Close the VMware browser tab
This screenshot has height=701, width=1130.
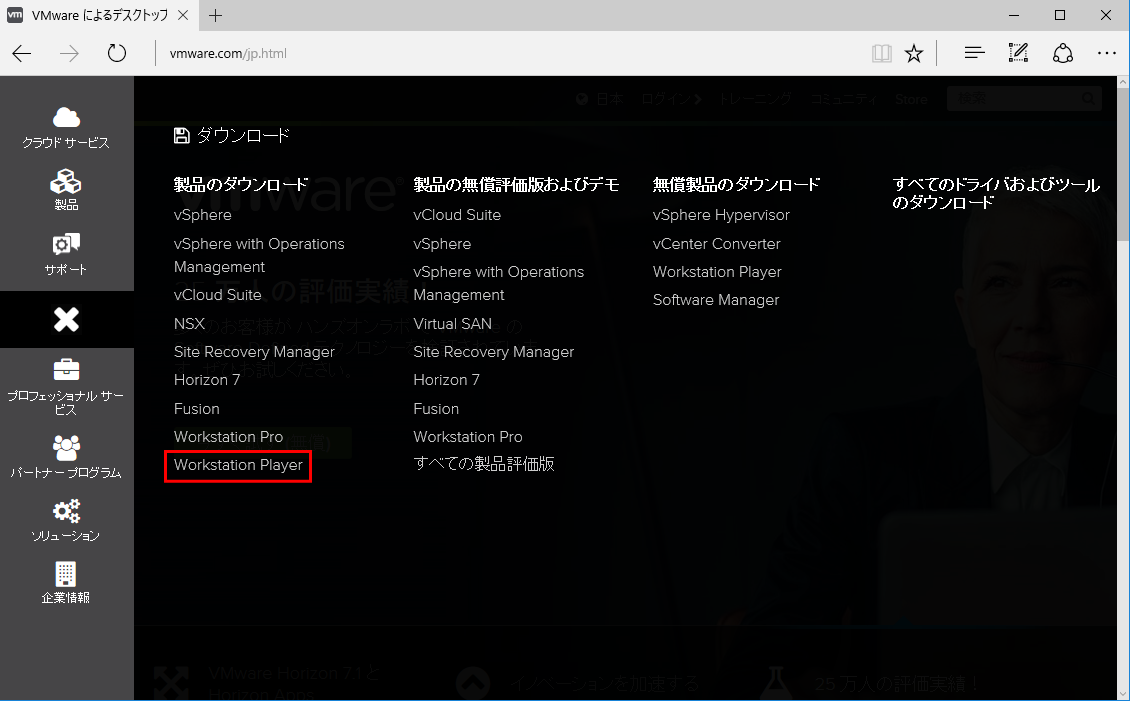click(184, 15)
